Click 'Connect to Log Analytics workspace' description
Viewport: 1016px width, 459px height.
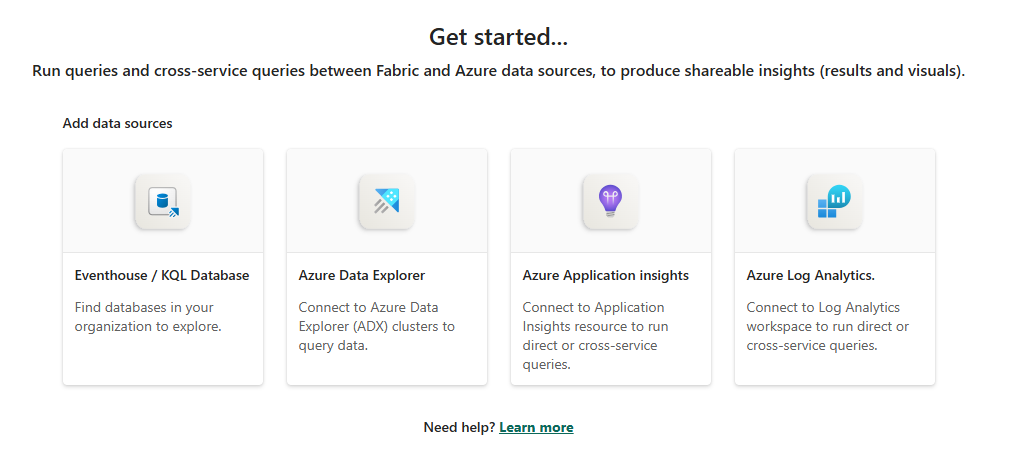pyautogui.click(x=827, y=326)
